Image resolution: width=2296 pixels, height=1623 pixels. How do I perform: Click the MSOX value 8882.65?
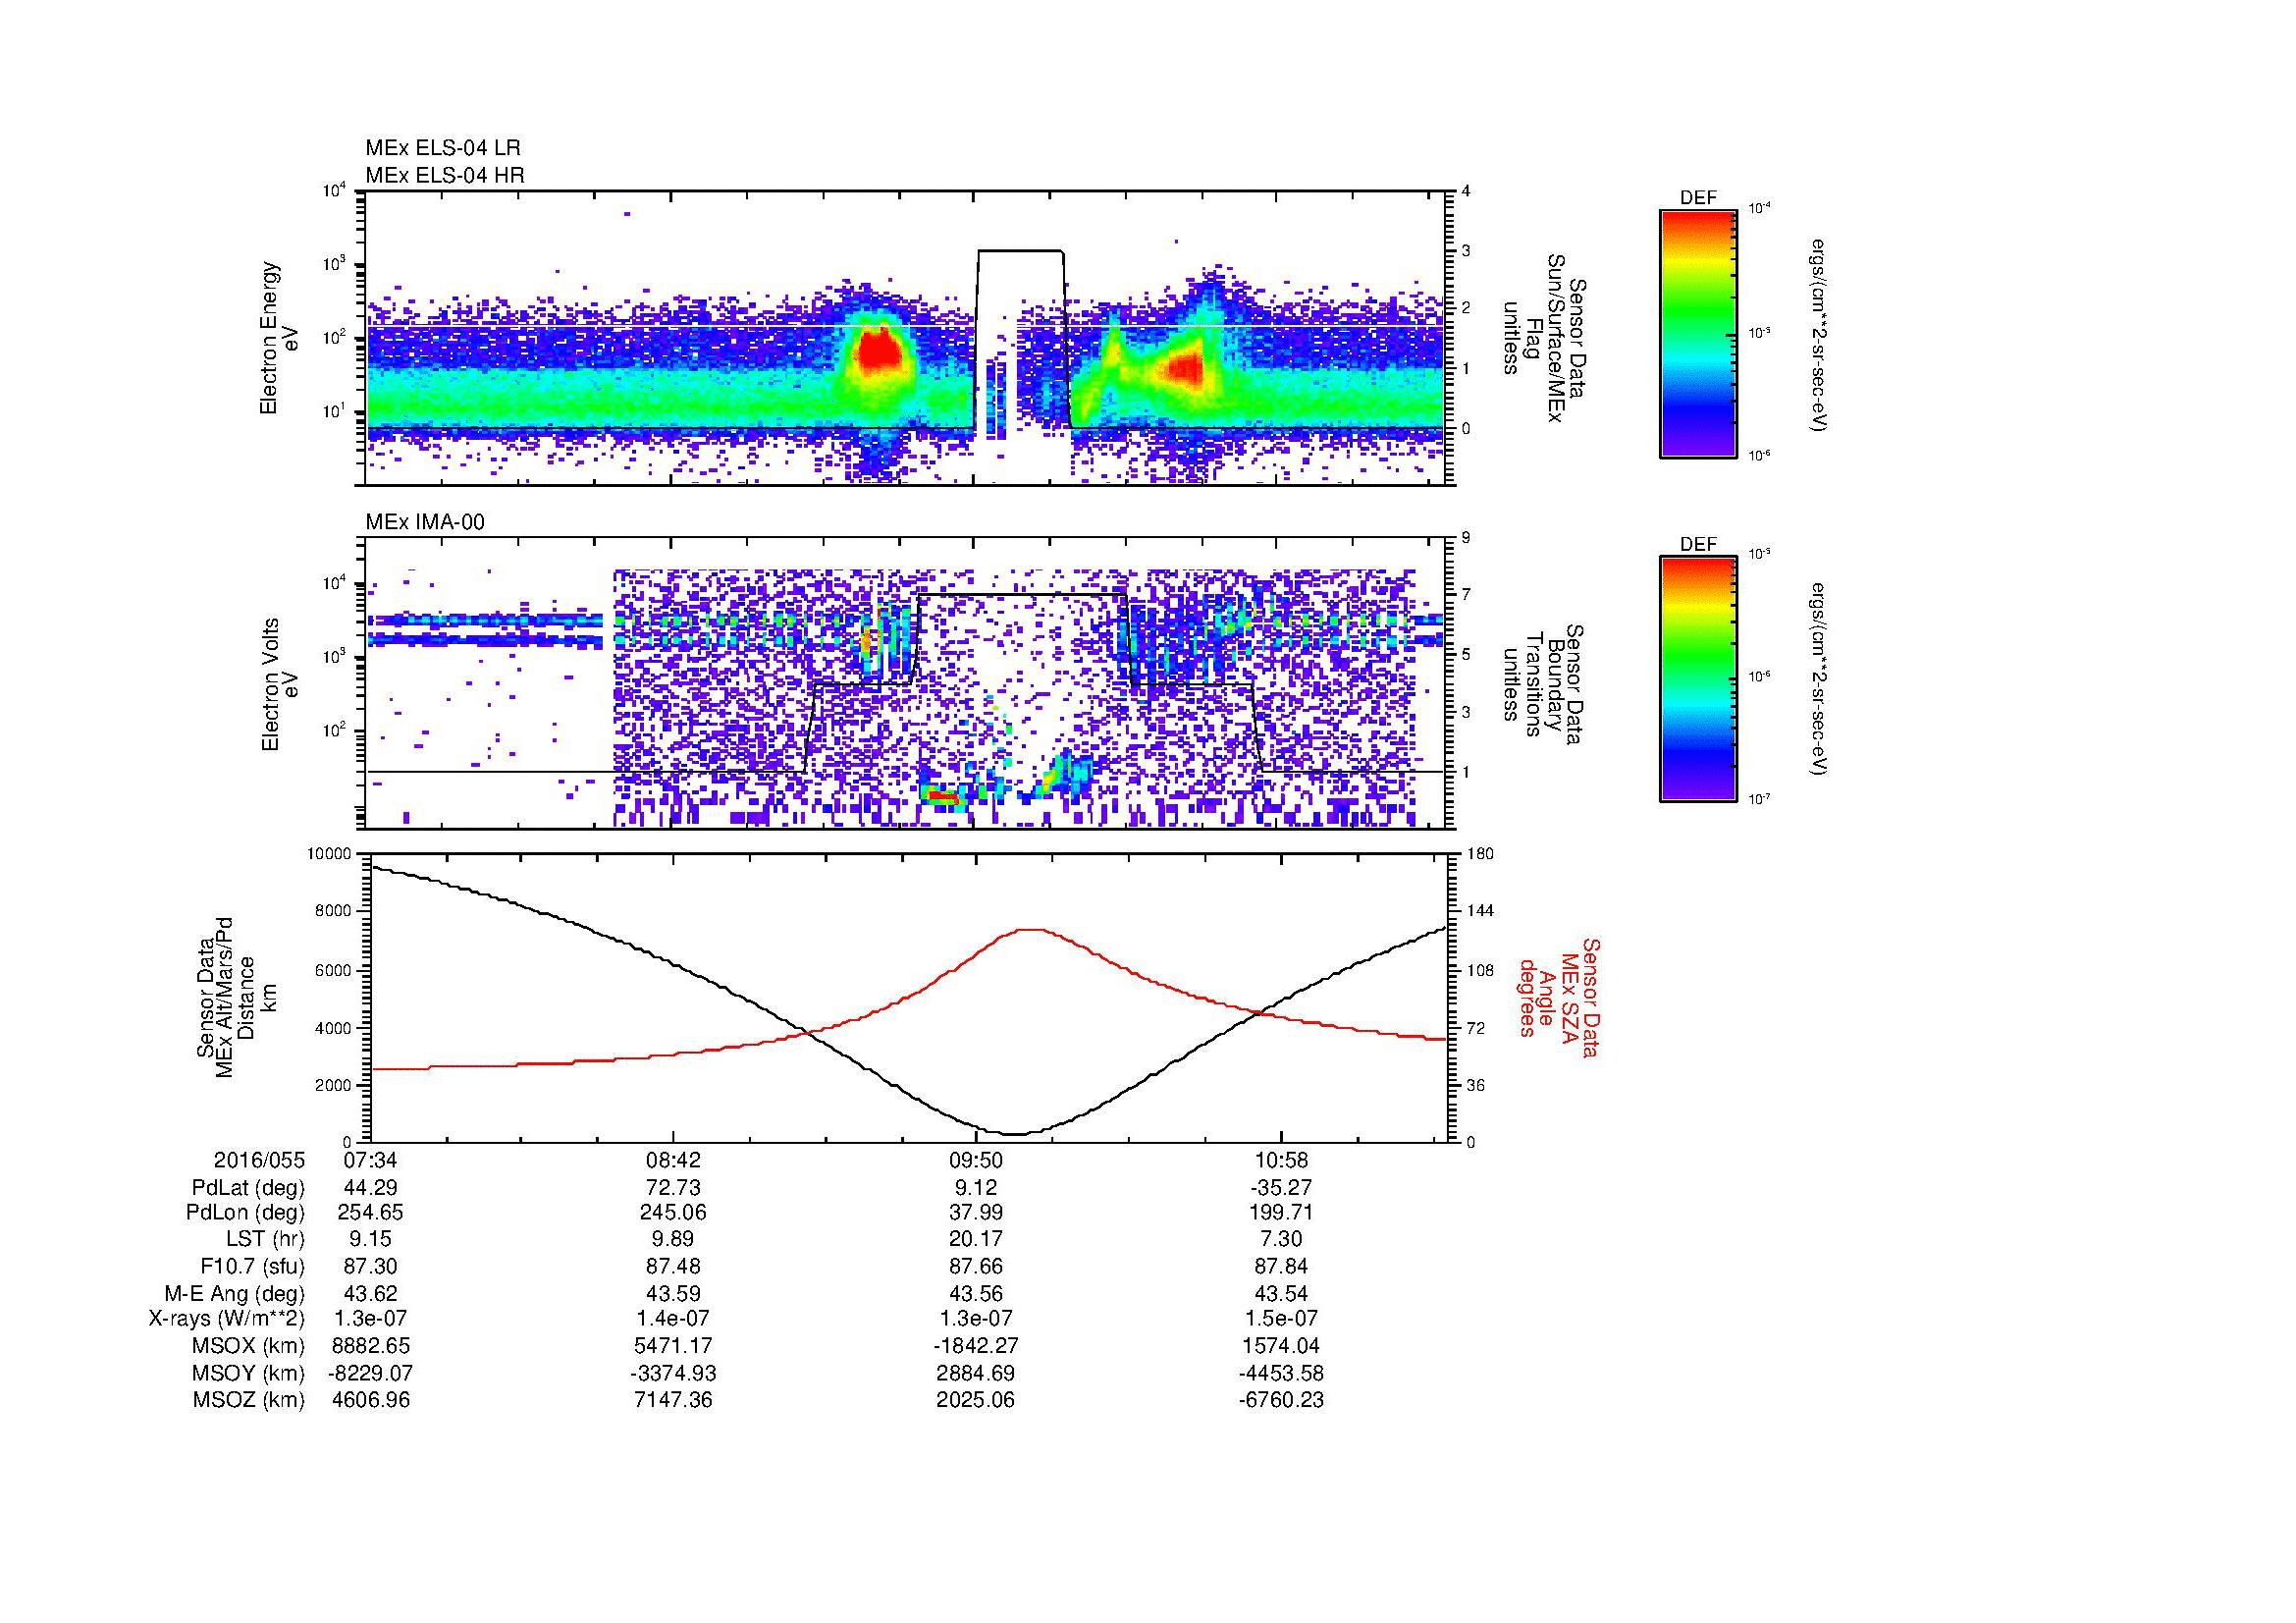click(370, 1347)
